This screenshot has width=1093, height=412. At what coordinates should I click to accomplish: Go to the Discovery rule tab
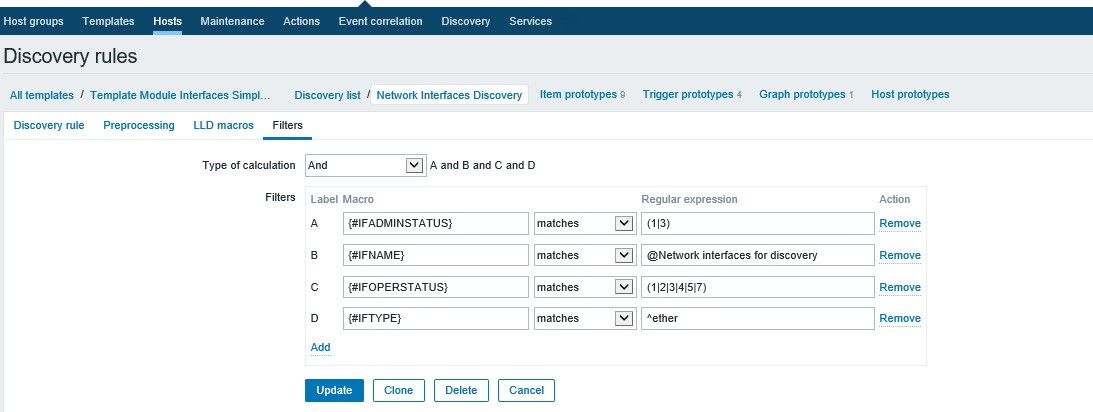point(49,125)
